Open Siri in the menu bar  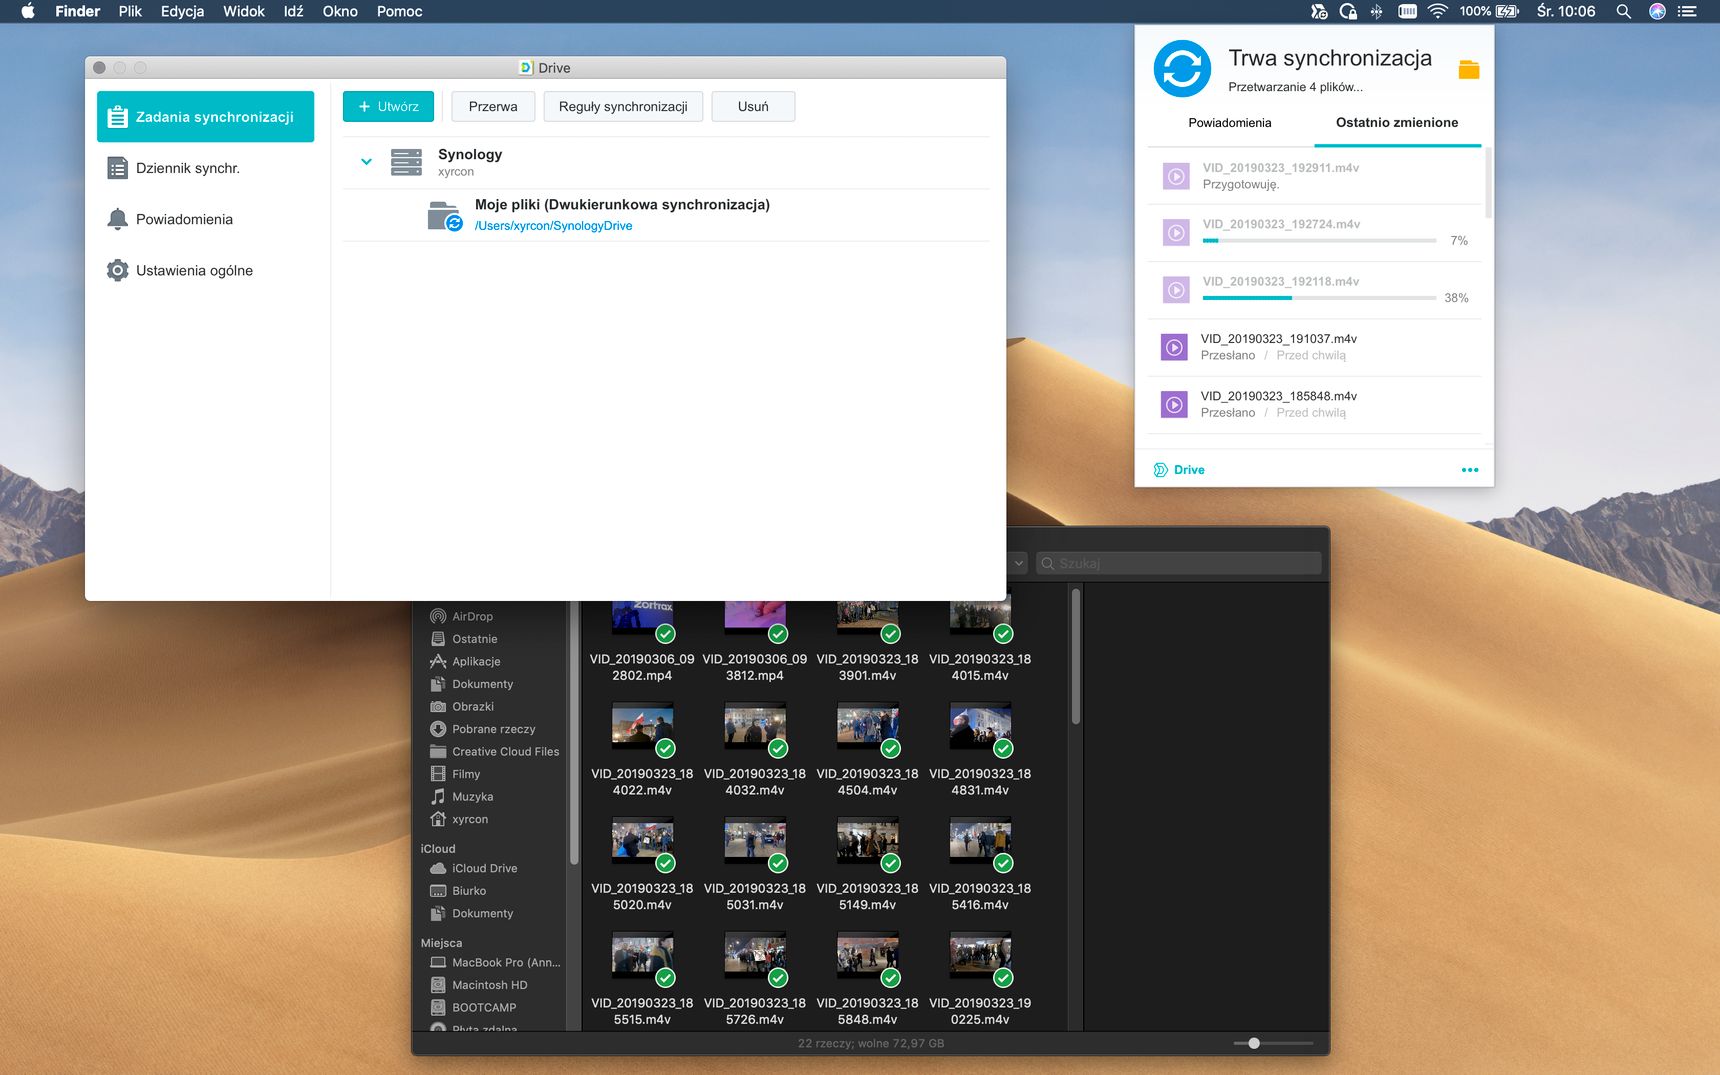coord(1657,11)
